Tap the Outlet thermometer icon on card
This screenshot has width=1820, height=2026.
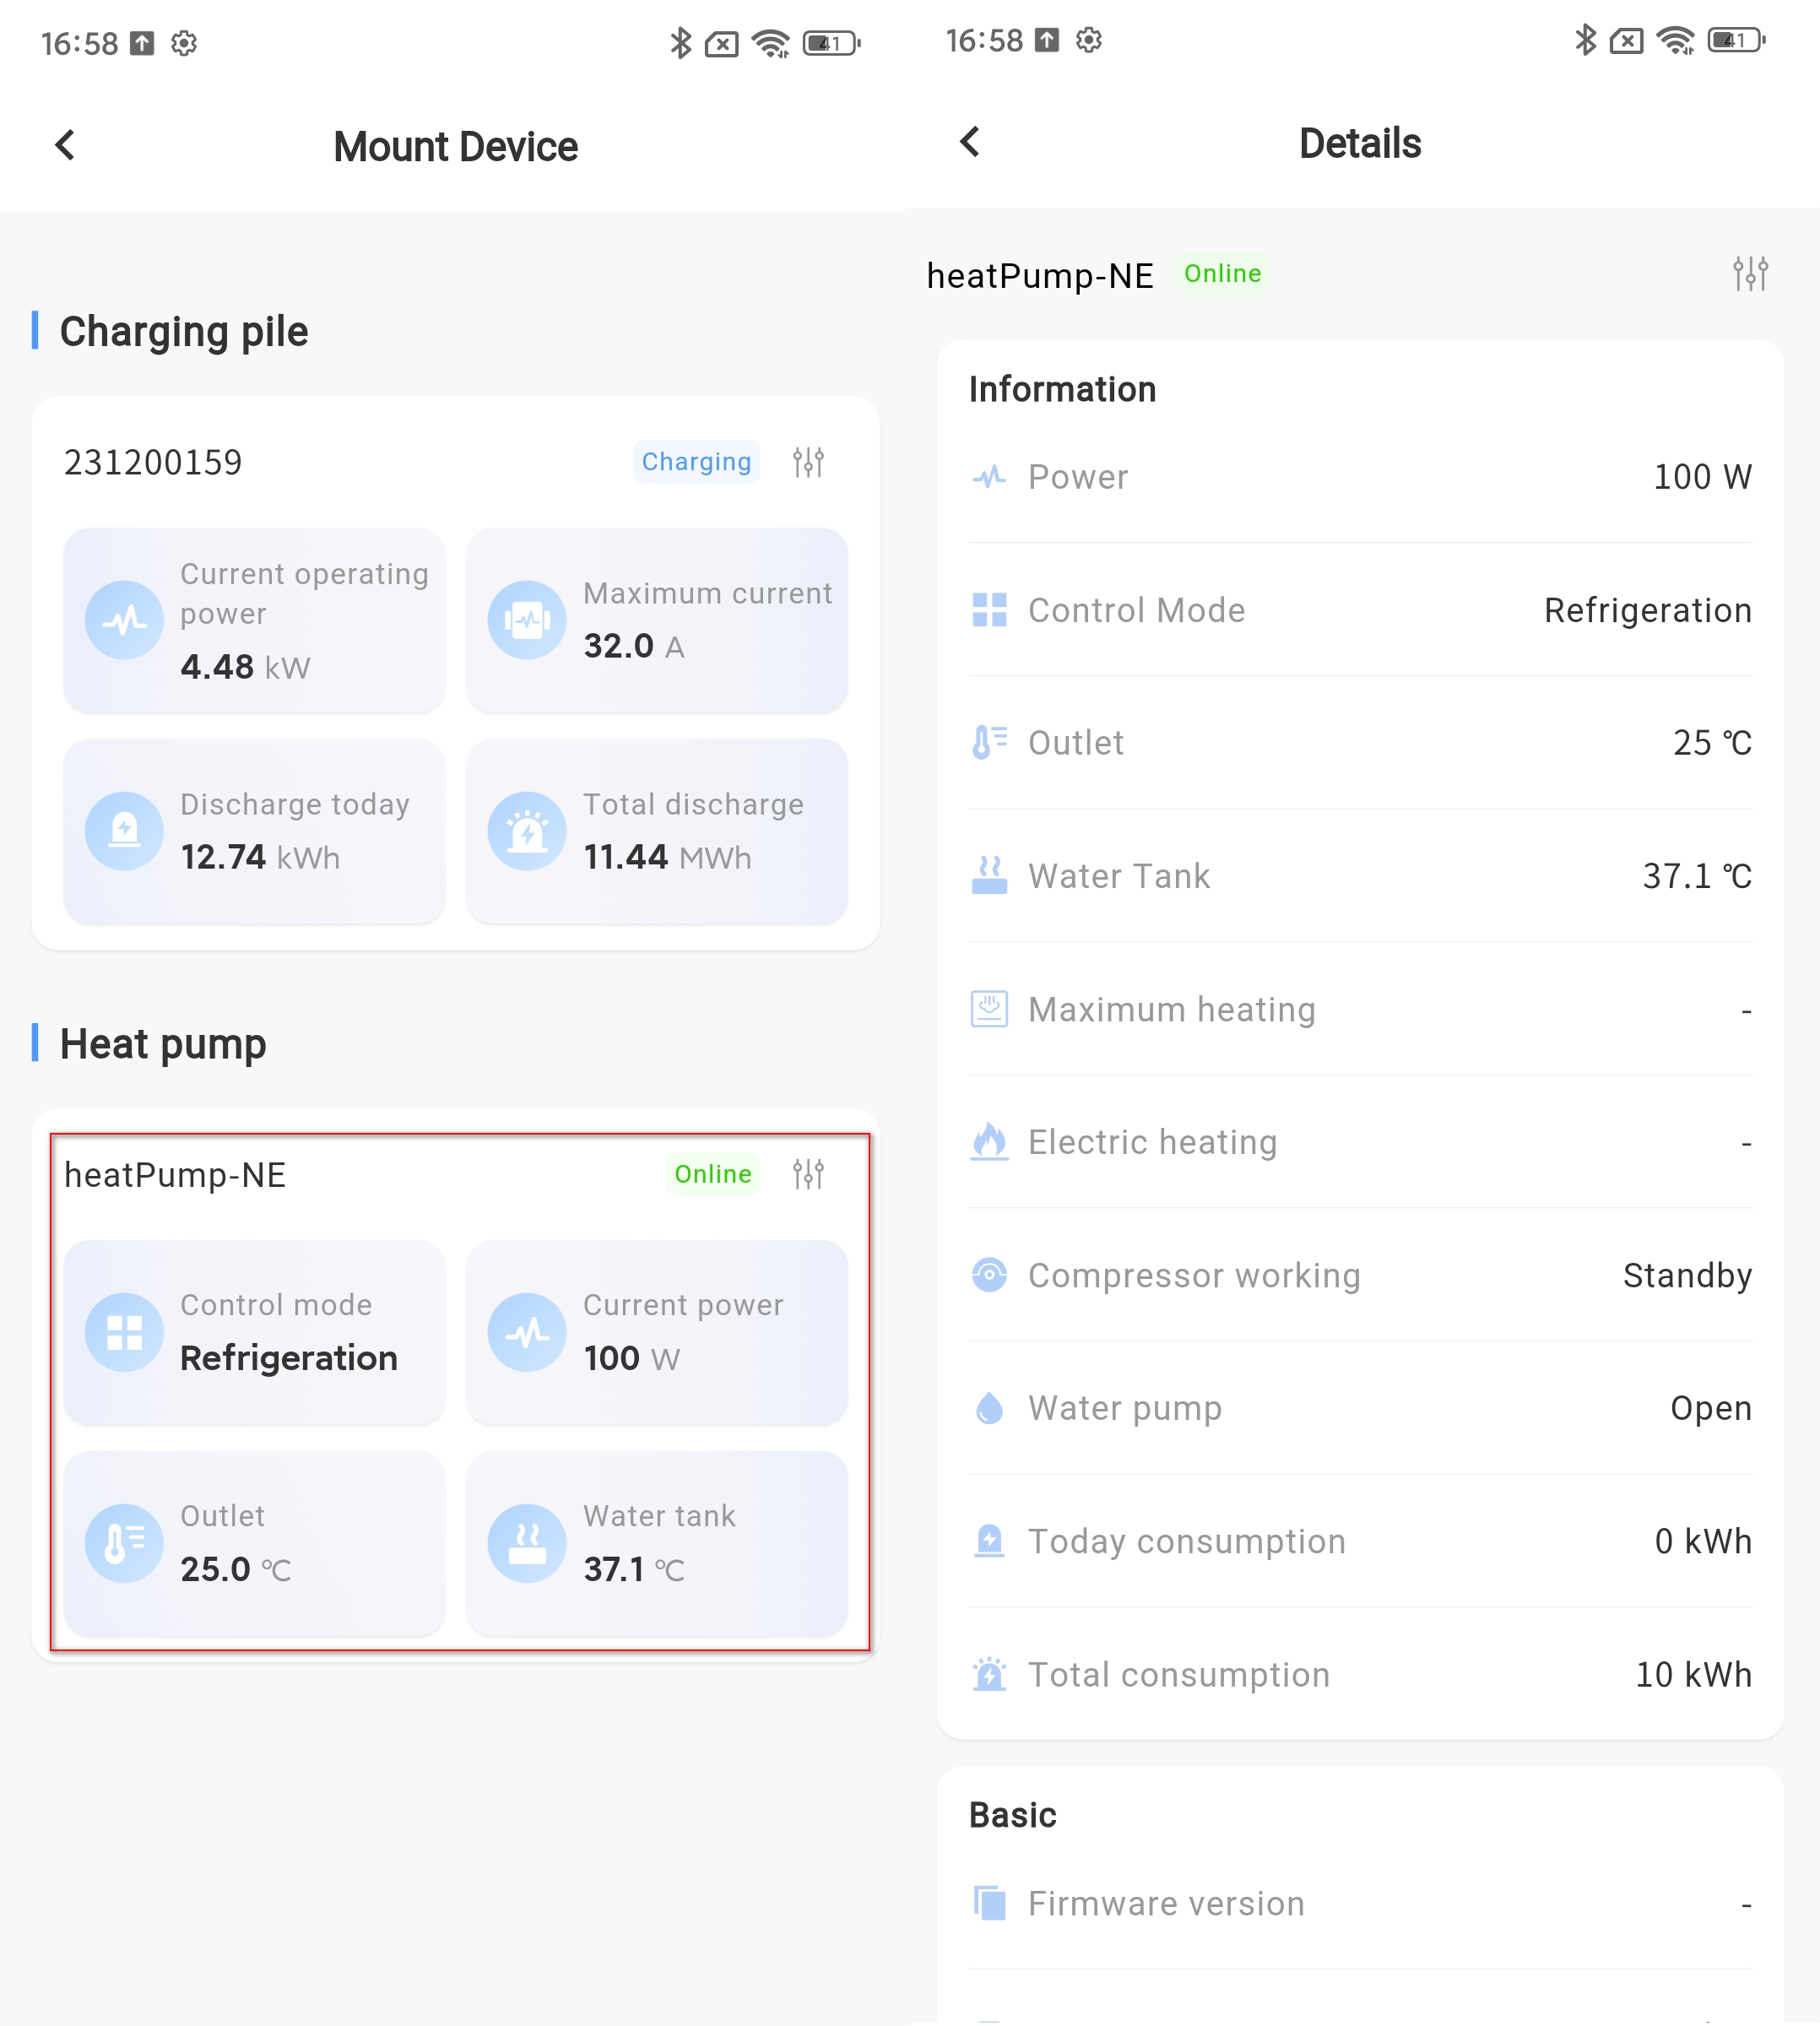[124, 1544]
